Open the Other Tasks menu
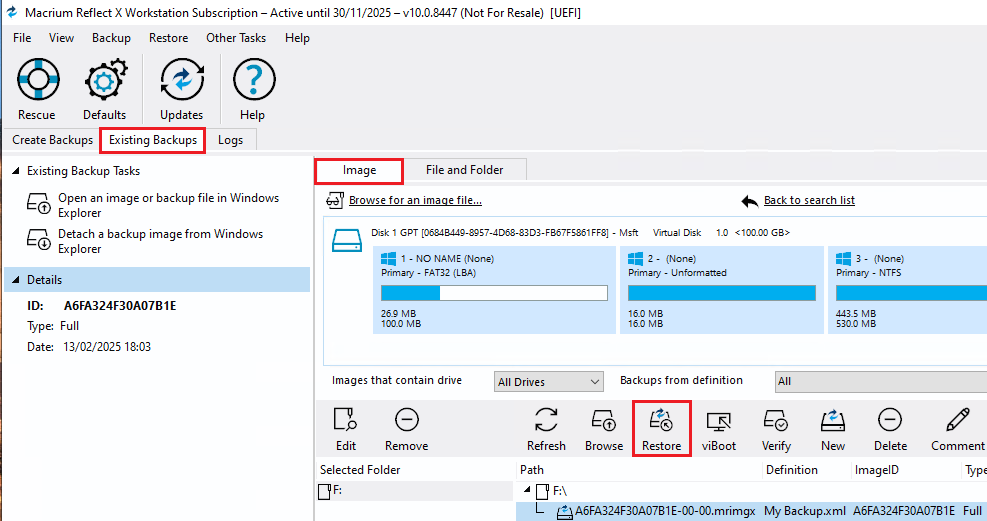 (x=236, y=38)
